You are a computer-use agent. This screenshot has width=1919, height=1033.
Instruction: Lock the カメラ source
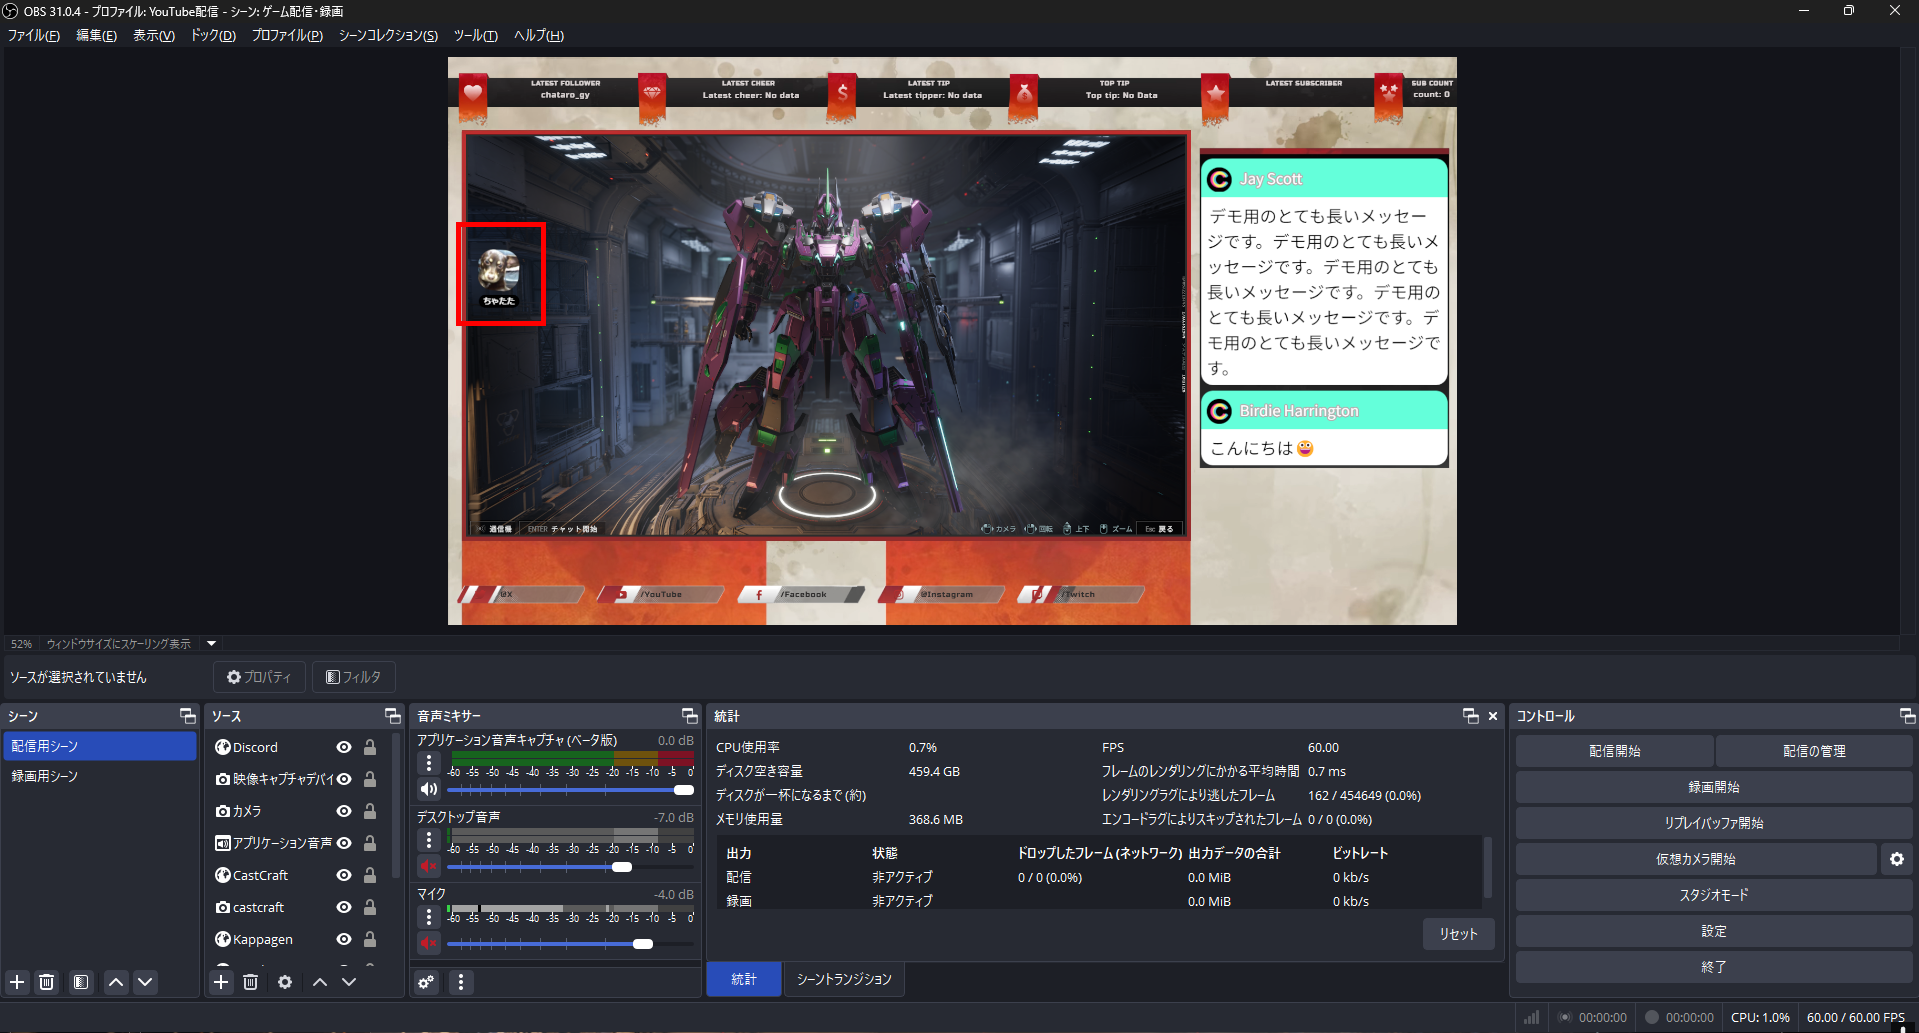pos(370,811)
